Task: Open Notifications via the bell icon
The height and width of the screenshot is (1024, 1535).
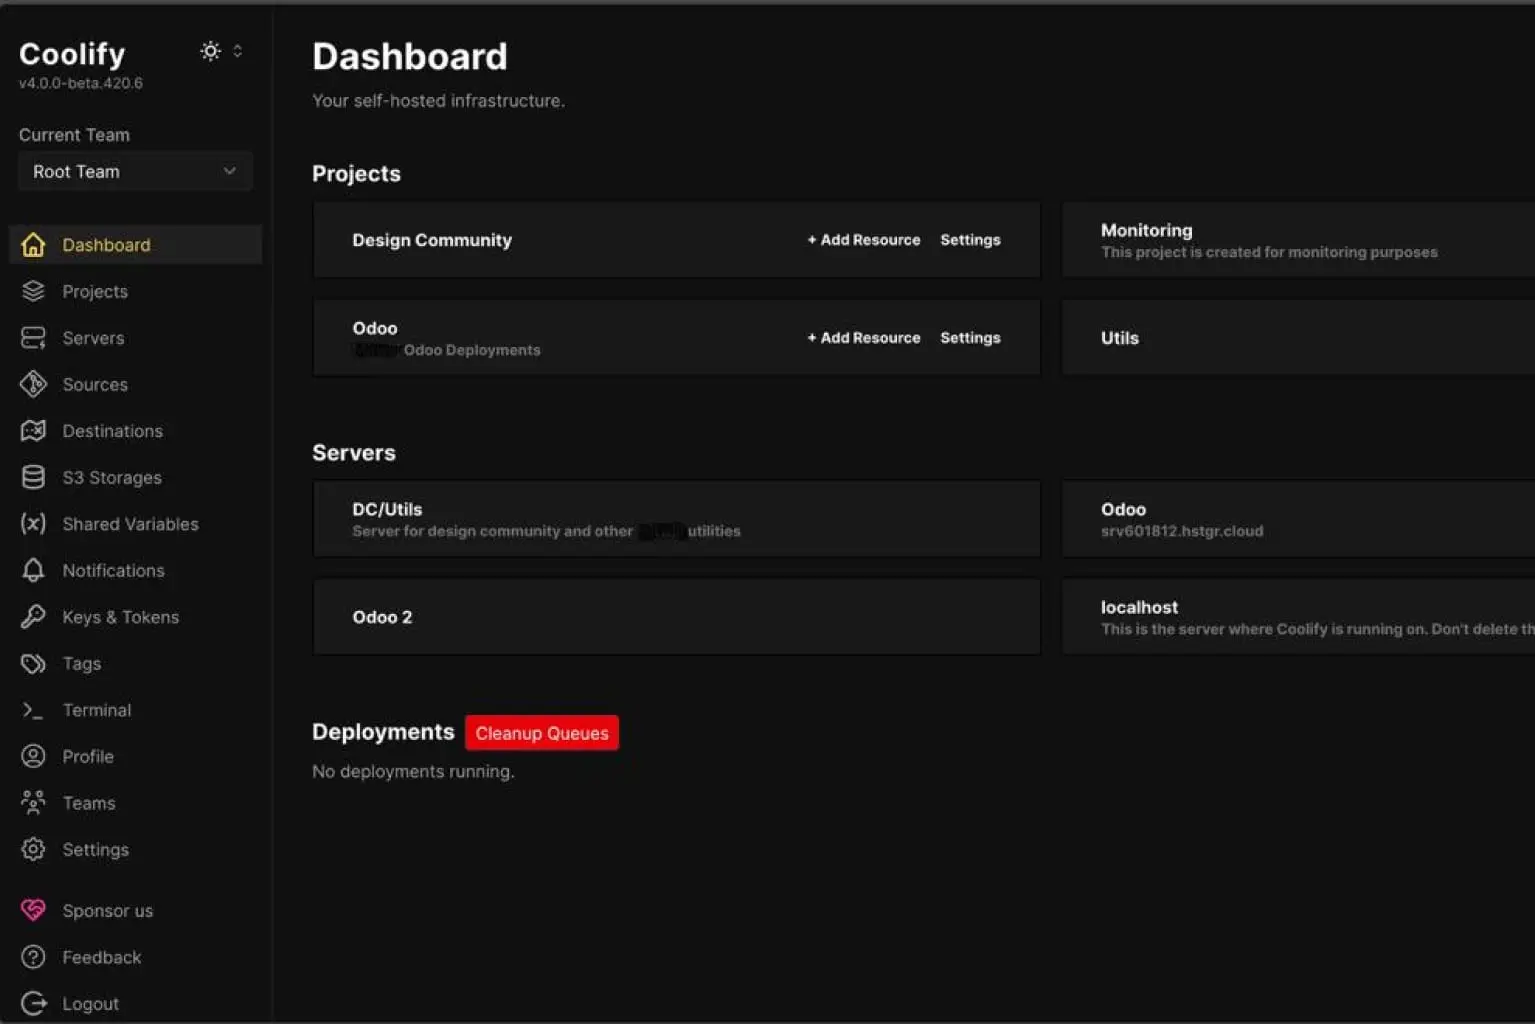Action: click(x=33, y=570)
